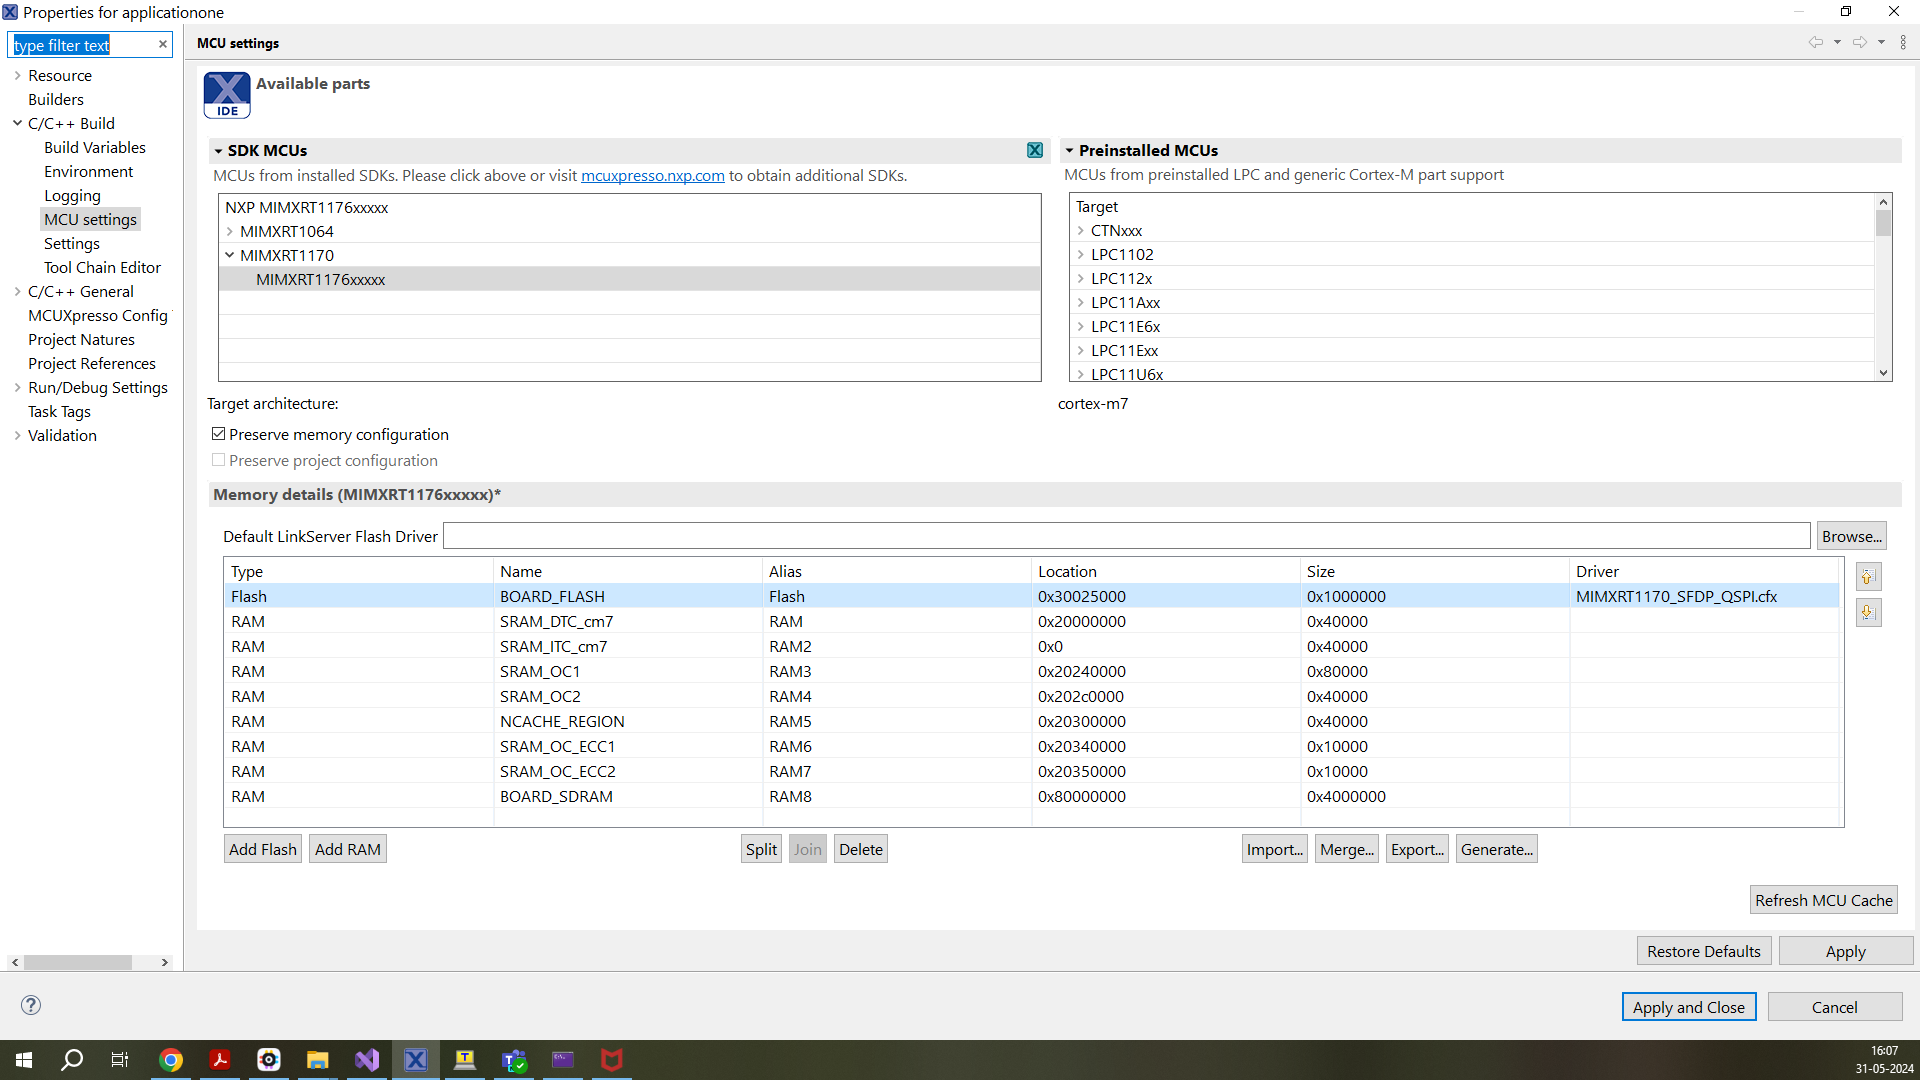The height and width of the screenshot is (1080, 1920).
Task: Open MCUXpresso IDE from the taskbar
Action: pyautogui.click(x=415, y=1059)
